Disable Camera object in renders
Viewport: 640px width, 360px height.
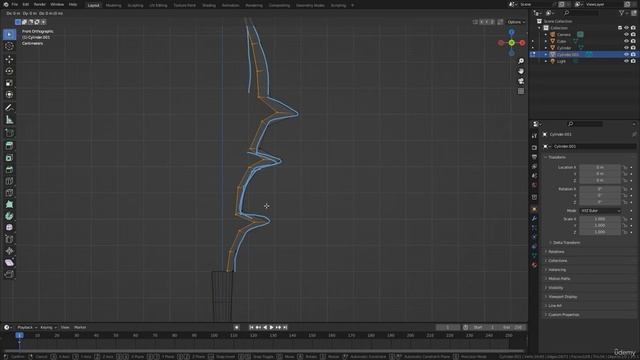(x=633, y=35)
